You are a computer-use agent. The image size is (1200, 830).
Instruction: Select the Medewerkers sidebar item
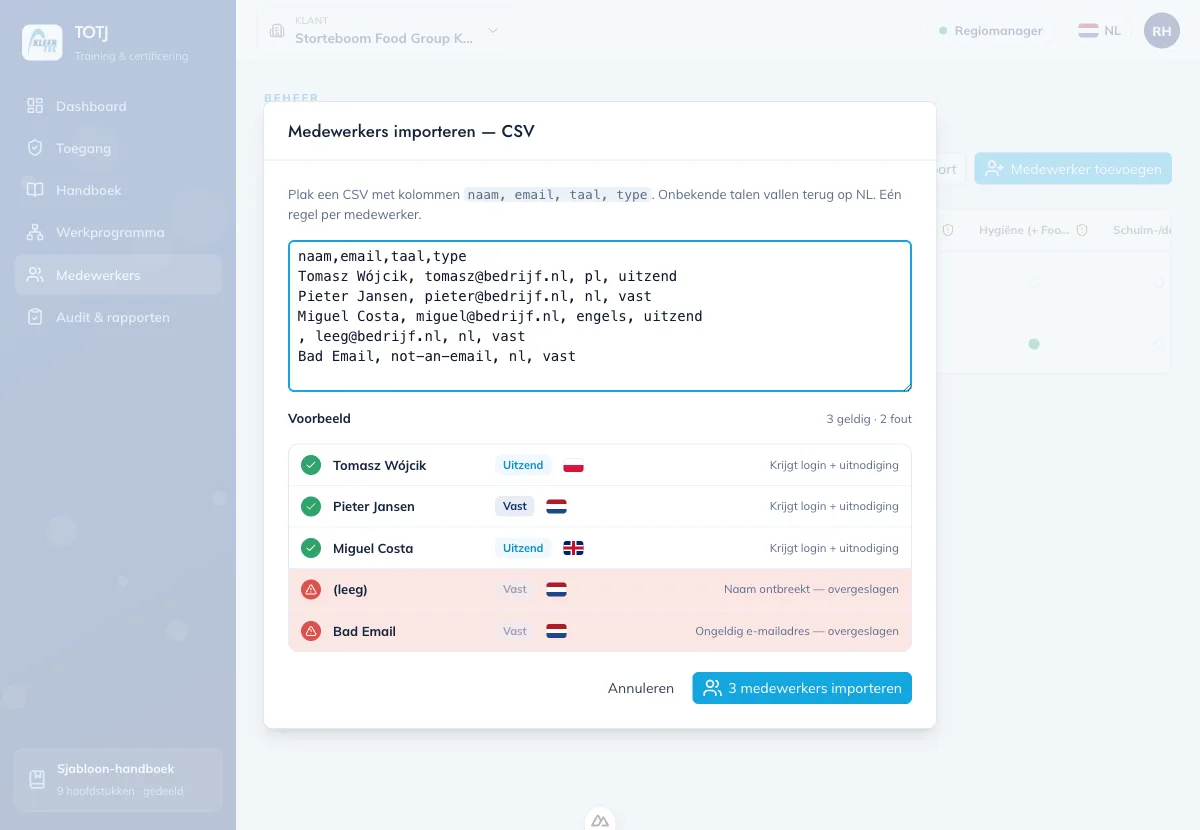pos(118,275)
